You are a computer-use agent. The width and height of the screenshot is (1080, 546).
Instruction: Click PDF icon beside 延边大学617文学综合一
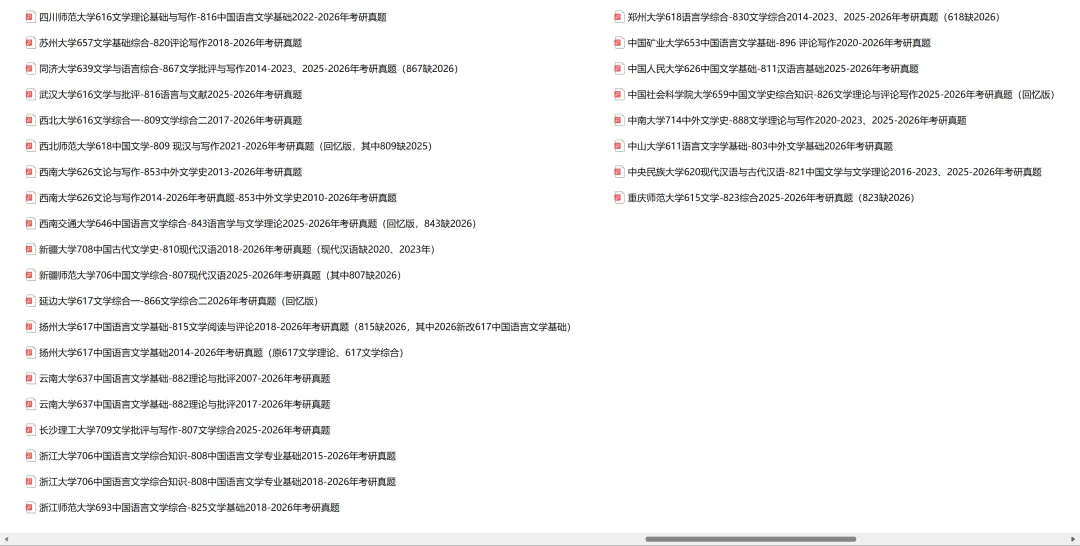pyautogui.click(x=30, y=301)
